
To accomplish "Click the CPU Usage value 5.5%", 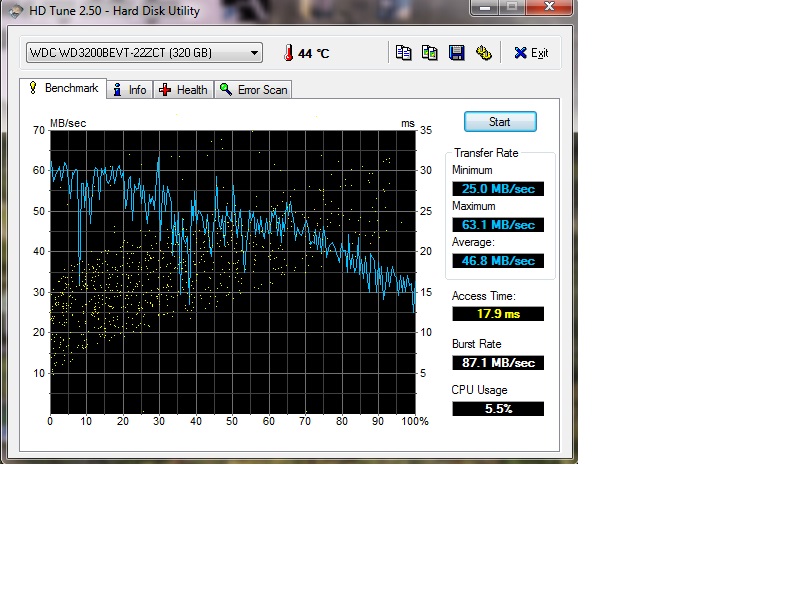I will click(498, 409).
